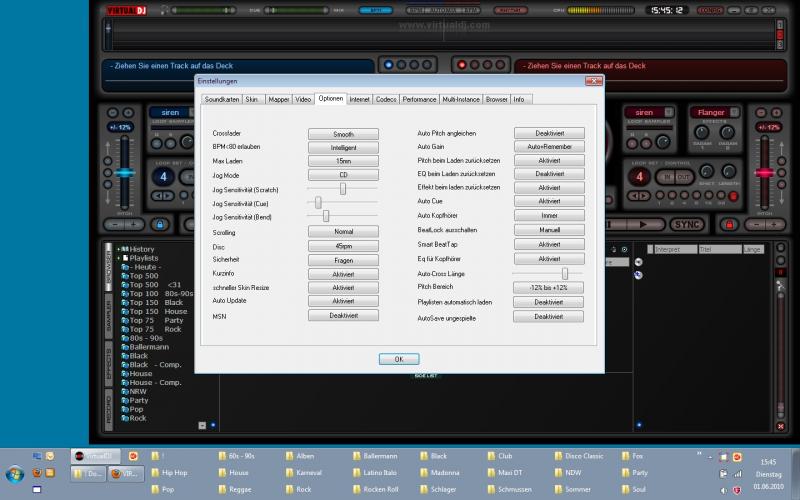The width and height of the screenshot is (800, 500).
Task: Toggle Smart BeatTap setting
Action: click(x=549, y=244)
